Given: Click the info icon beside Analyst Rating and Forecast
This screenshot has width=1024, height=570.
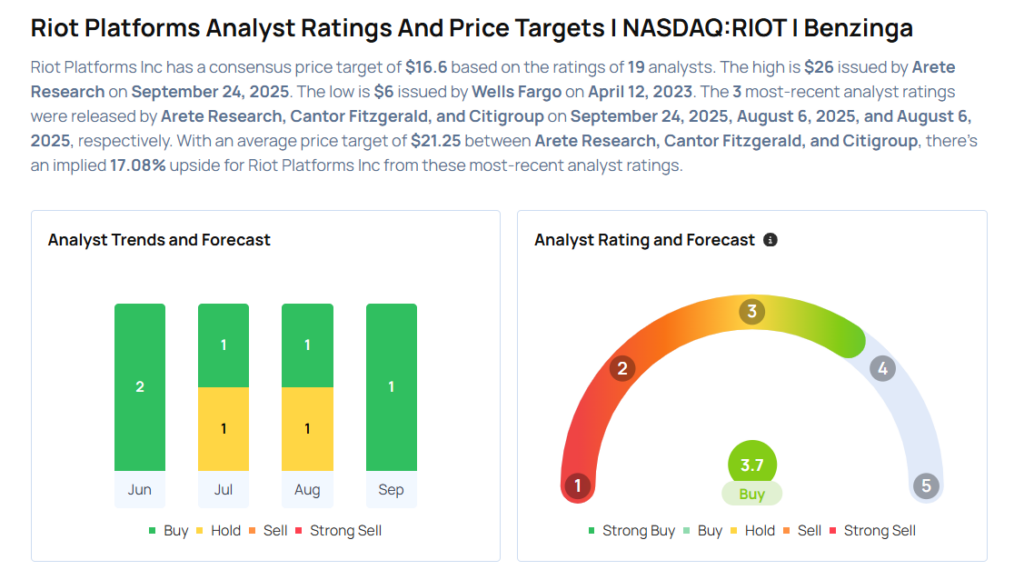Looking at the screenshot, I should click(x=770, y=240).
